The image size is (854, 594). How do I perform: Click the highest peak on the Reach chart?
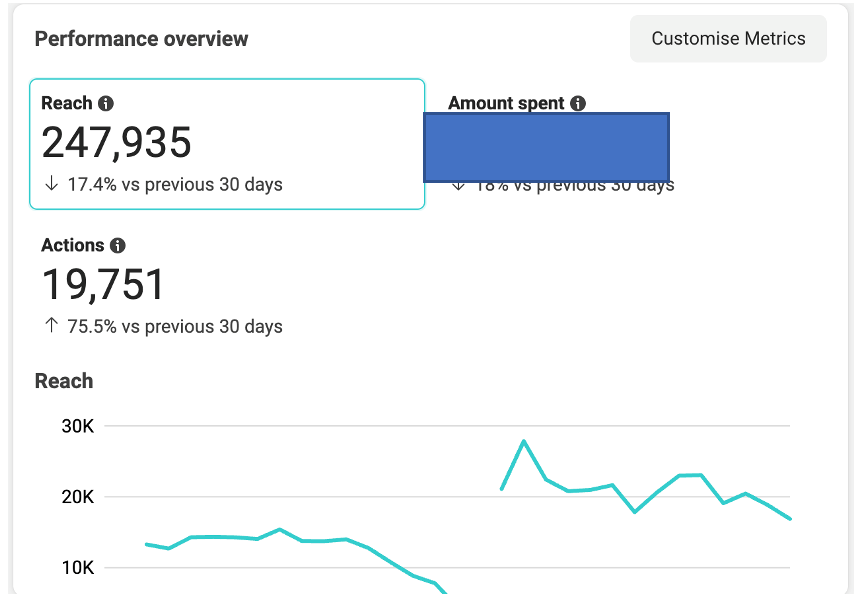click(524, 441)
